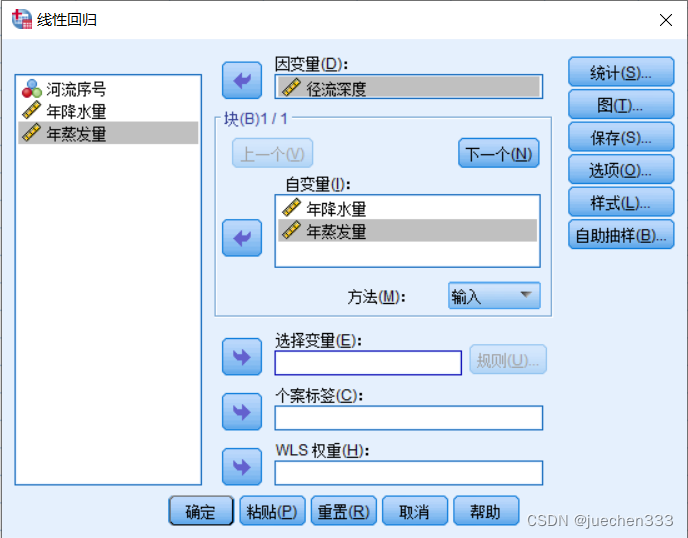
Task: Open the 保存(S) dialog
Action: (x=621, y=137)
